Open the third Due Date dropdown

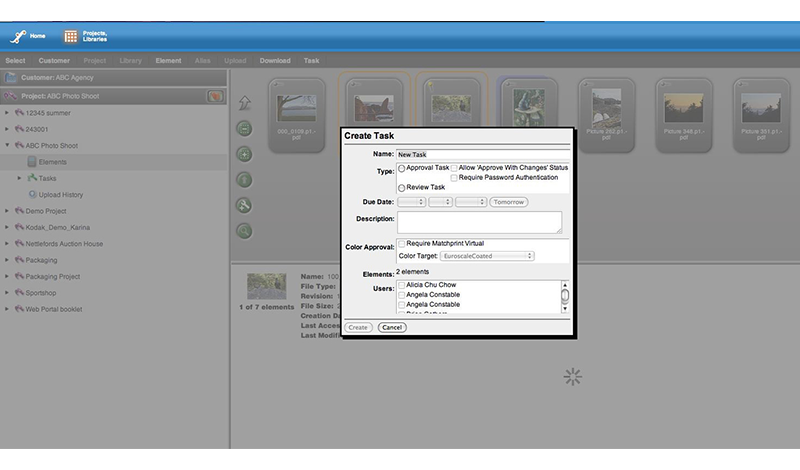click(x=471, y=202)
